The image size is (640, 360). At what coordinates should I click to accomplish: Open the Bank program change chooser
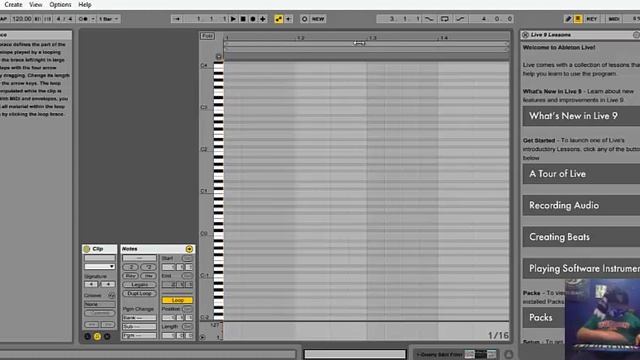coord(140,318)
